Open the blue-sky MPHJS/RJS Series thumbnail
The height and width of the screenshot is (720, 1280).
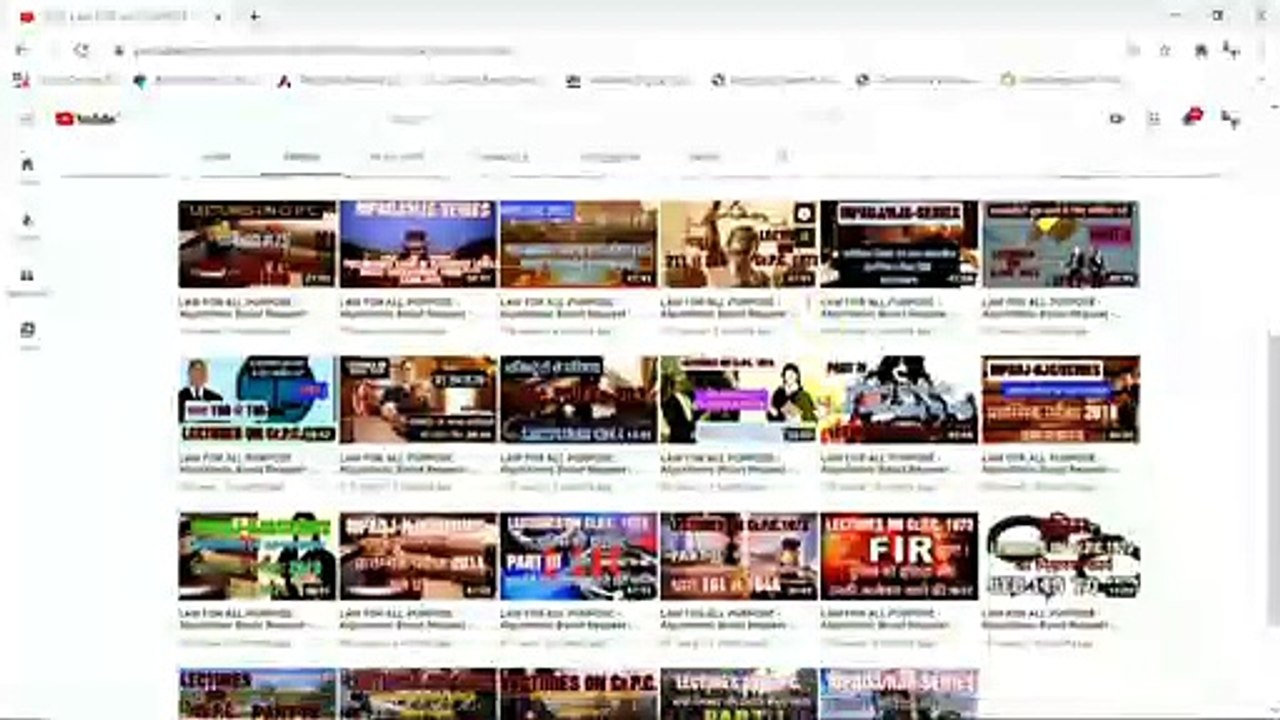418,244
